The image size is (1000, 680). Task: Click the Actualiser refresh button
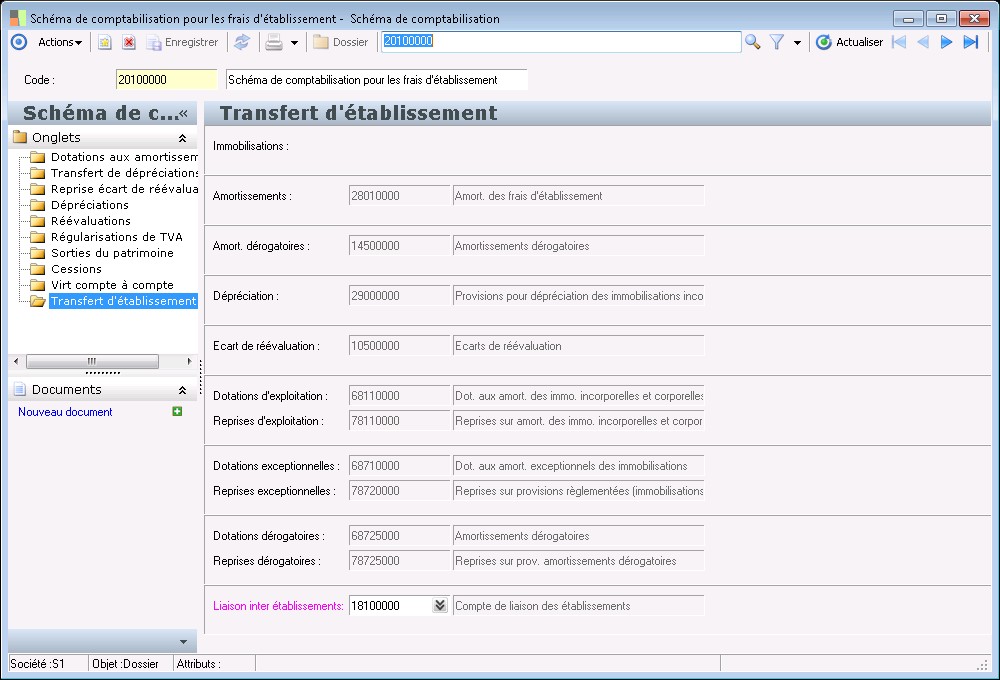coord(849,42)
